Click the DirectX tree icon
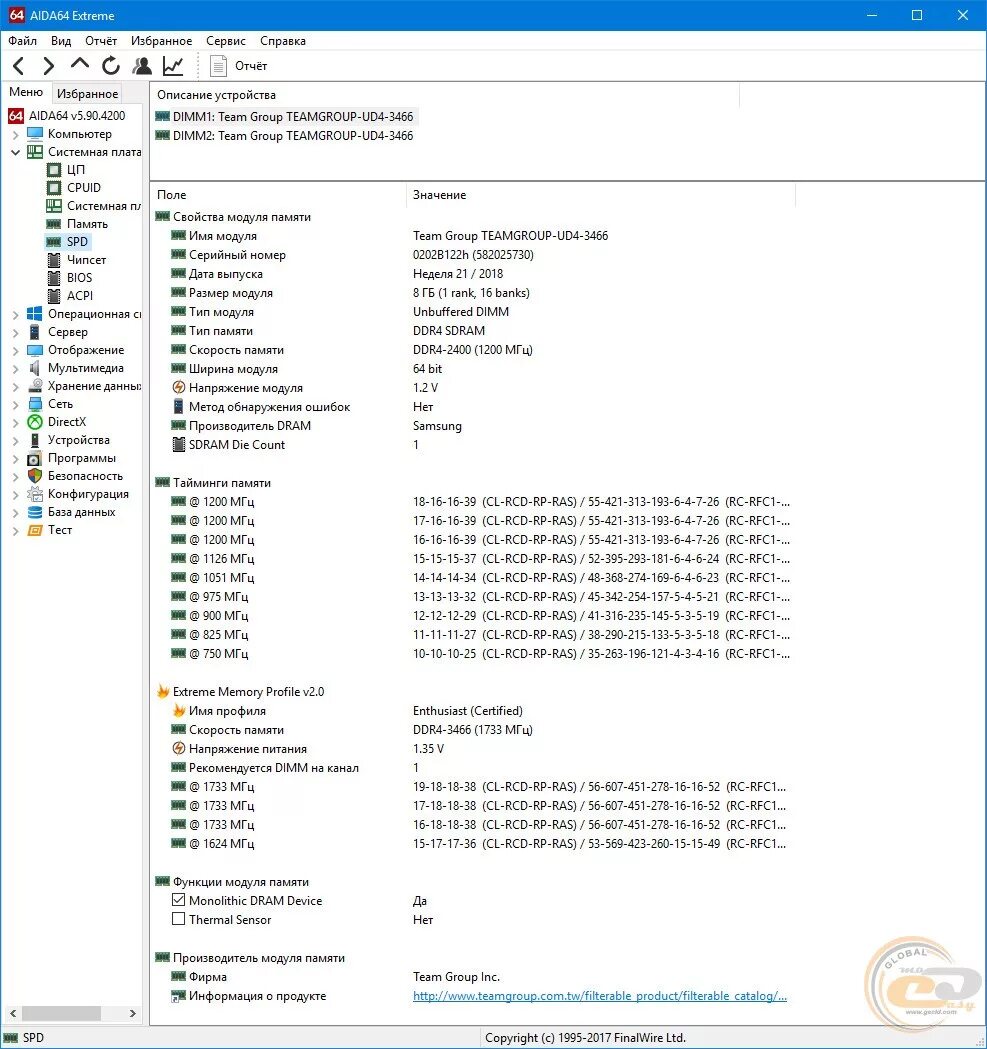 click(35, 422)
